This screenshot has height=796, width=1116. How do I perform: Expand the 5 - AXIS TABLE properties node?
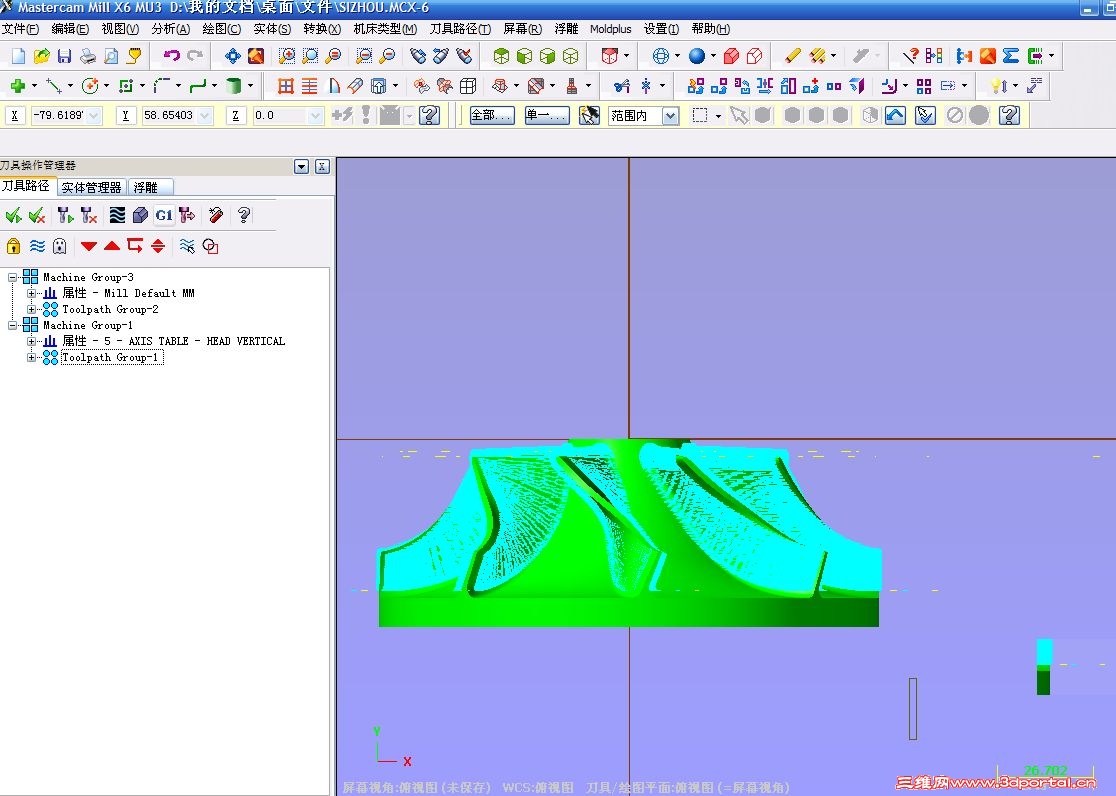pos(31,342)
